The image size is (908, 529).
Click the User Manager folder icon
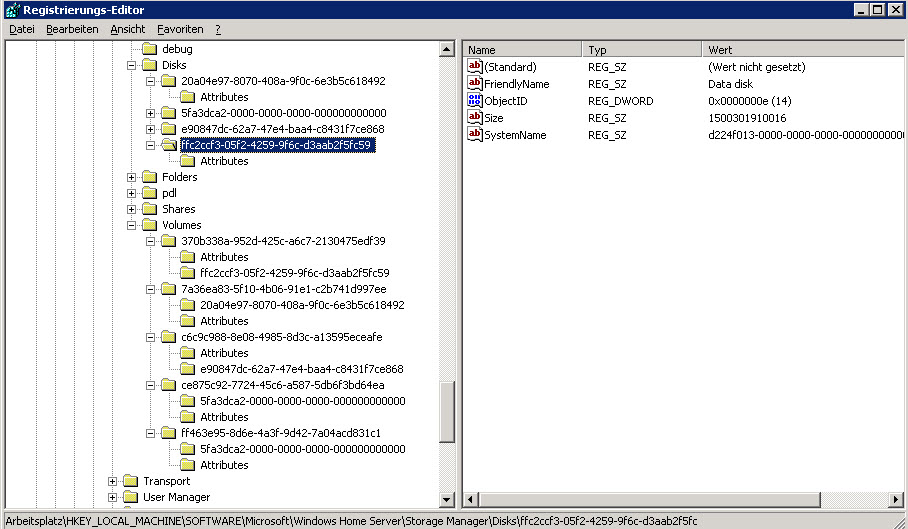pyautogui.click(x=130, y=497)
